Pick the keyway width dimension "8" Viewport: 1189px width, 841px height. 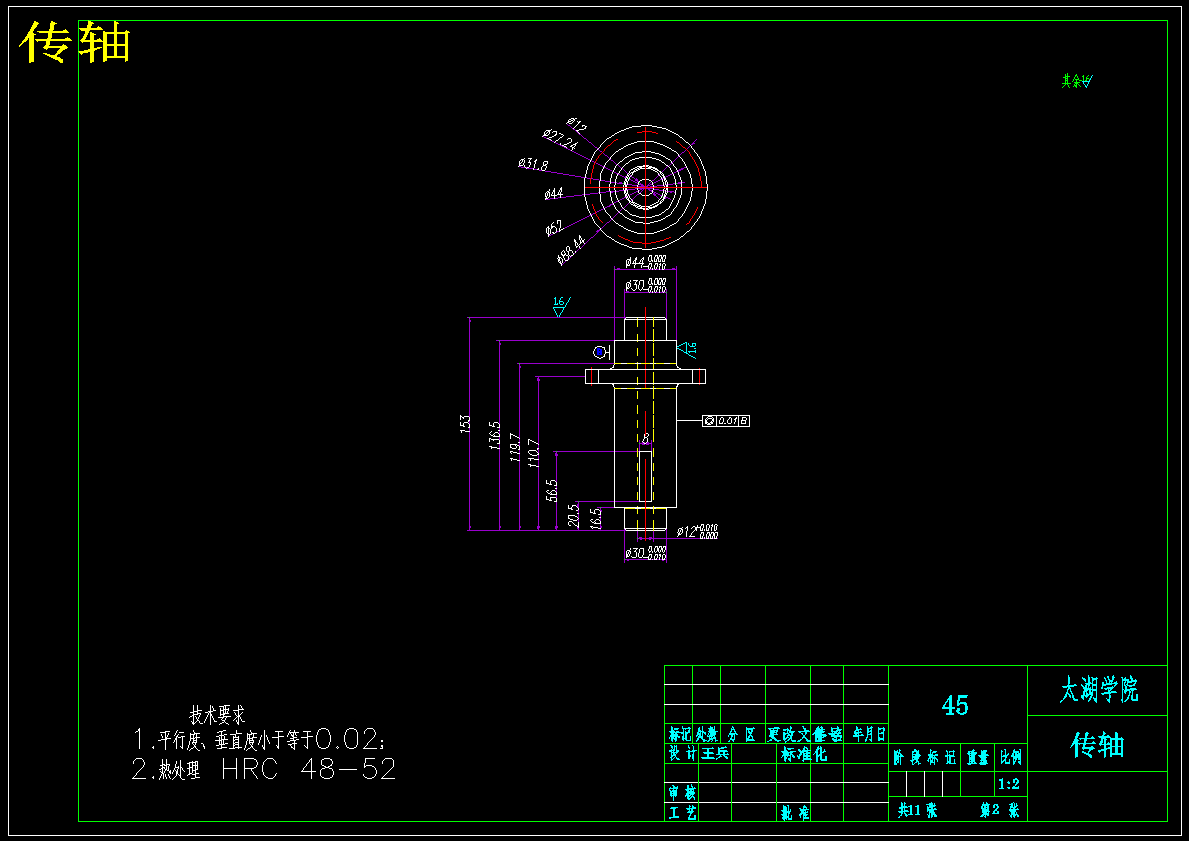click(x=645, y=439)
